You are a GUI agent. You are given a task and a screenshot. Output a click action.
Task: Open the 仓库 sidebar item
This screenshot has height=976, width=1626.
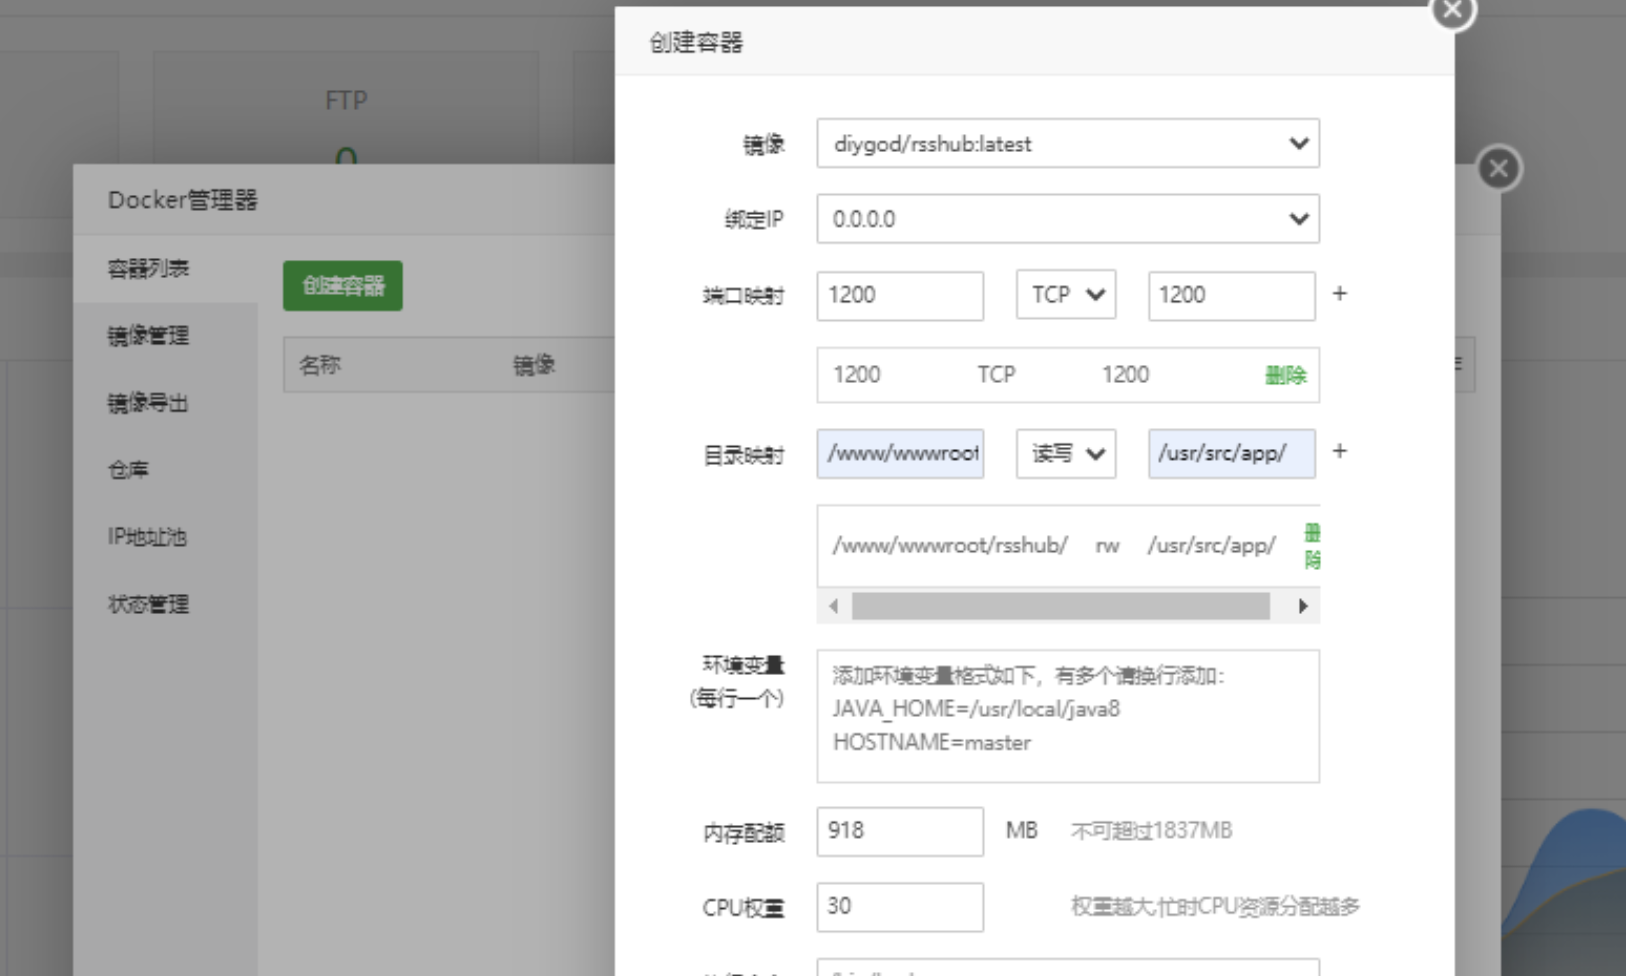point(128,470)
